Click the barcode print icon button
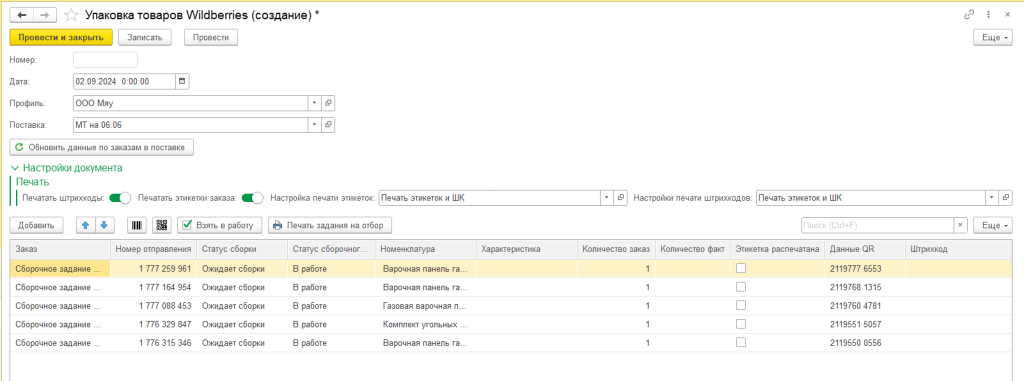This screenshot has height=381, width=1024. pyautogui.click(x=137, y=225)
